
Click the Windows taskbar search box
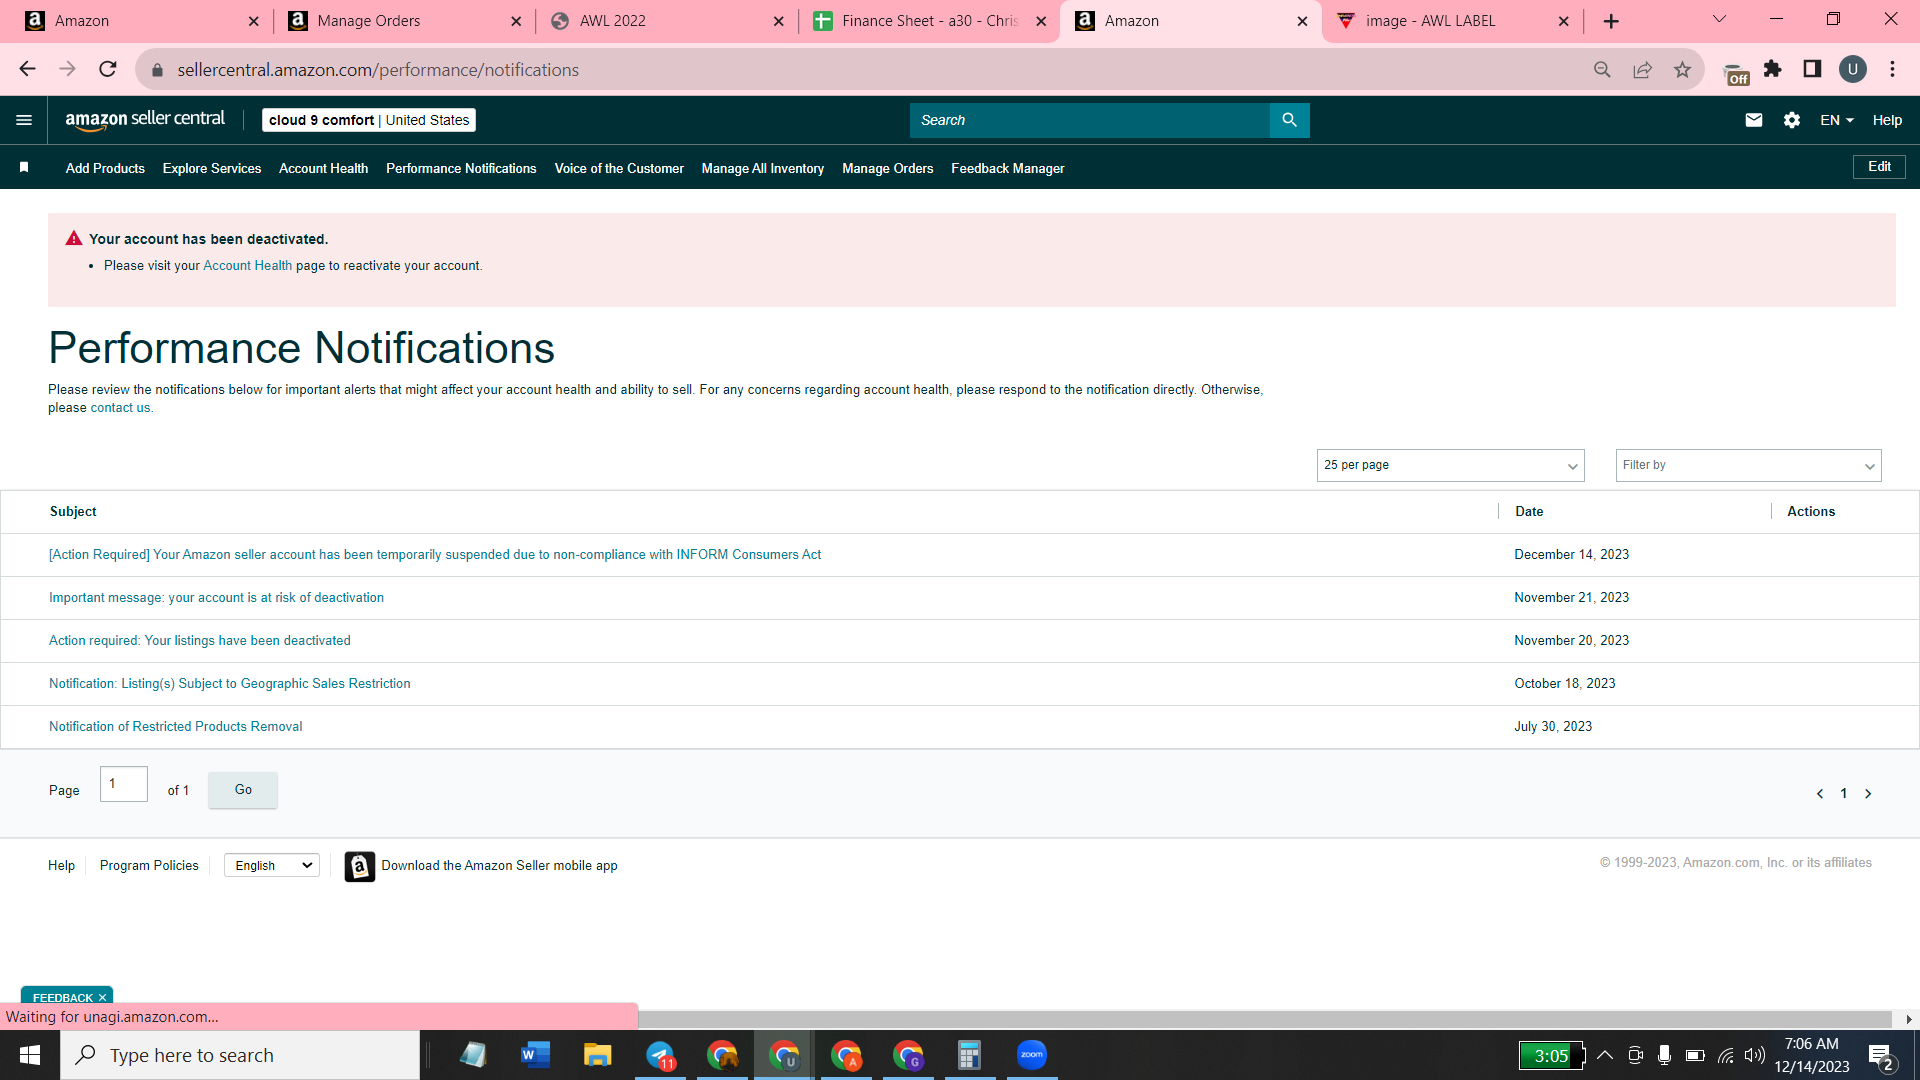240,1055
